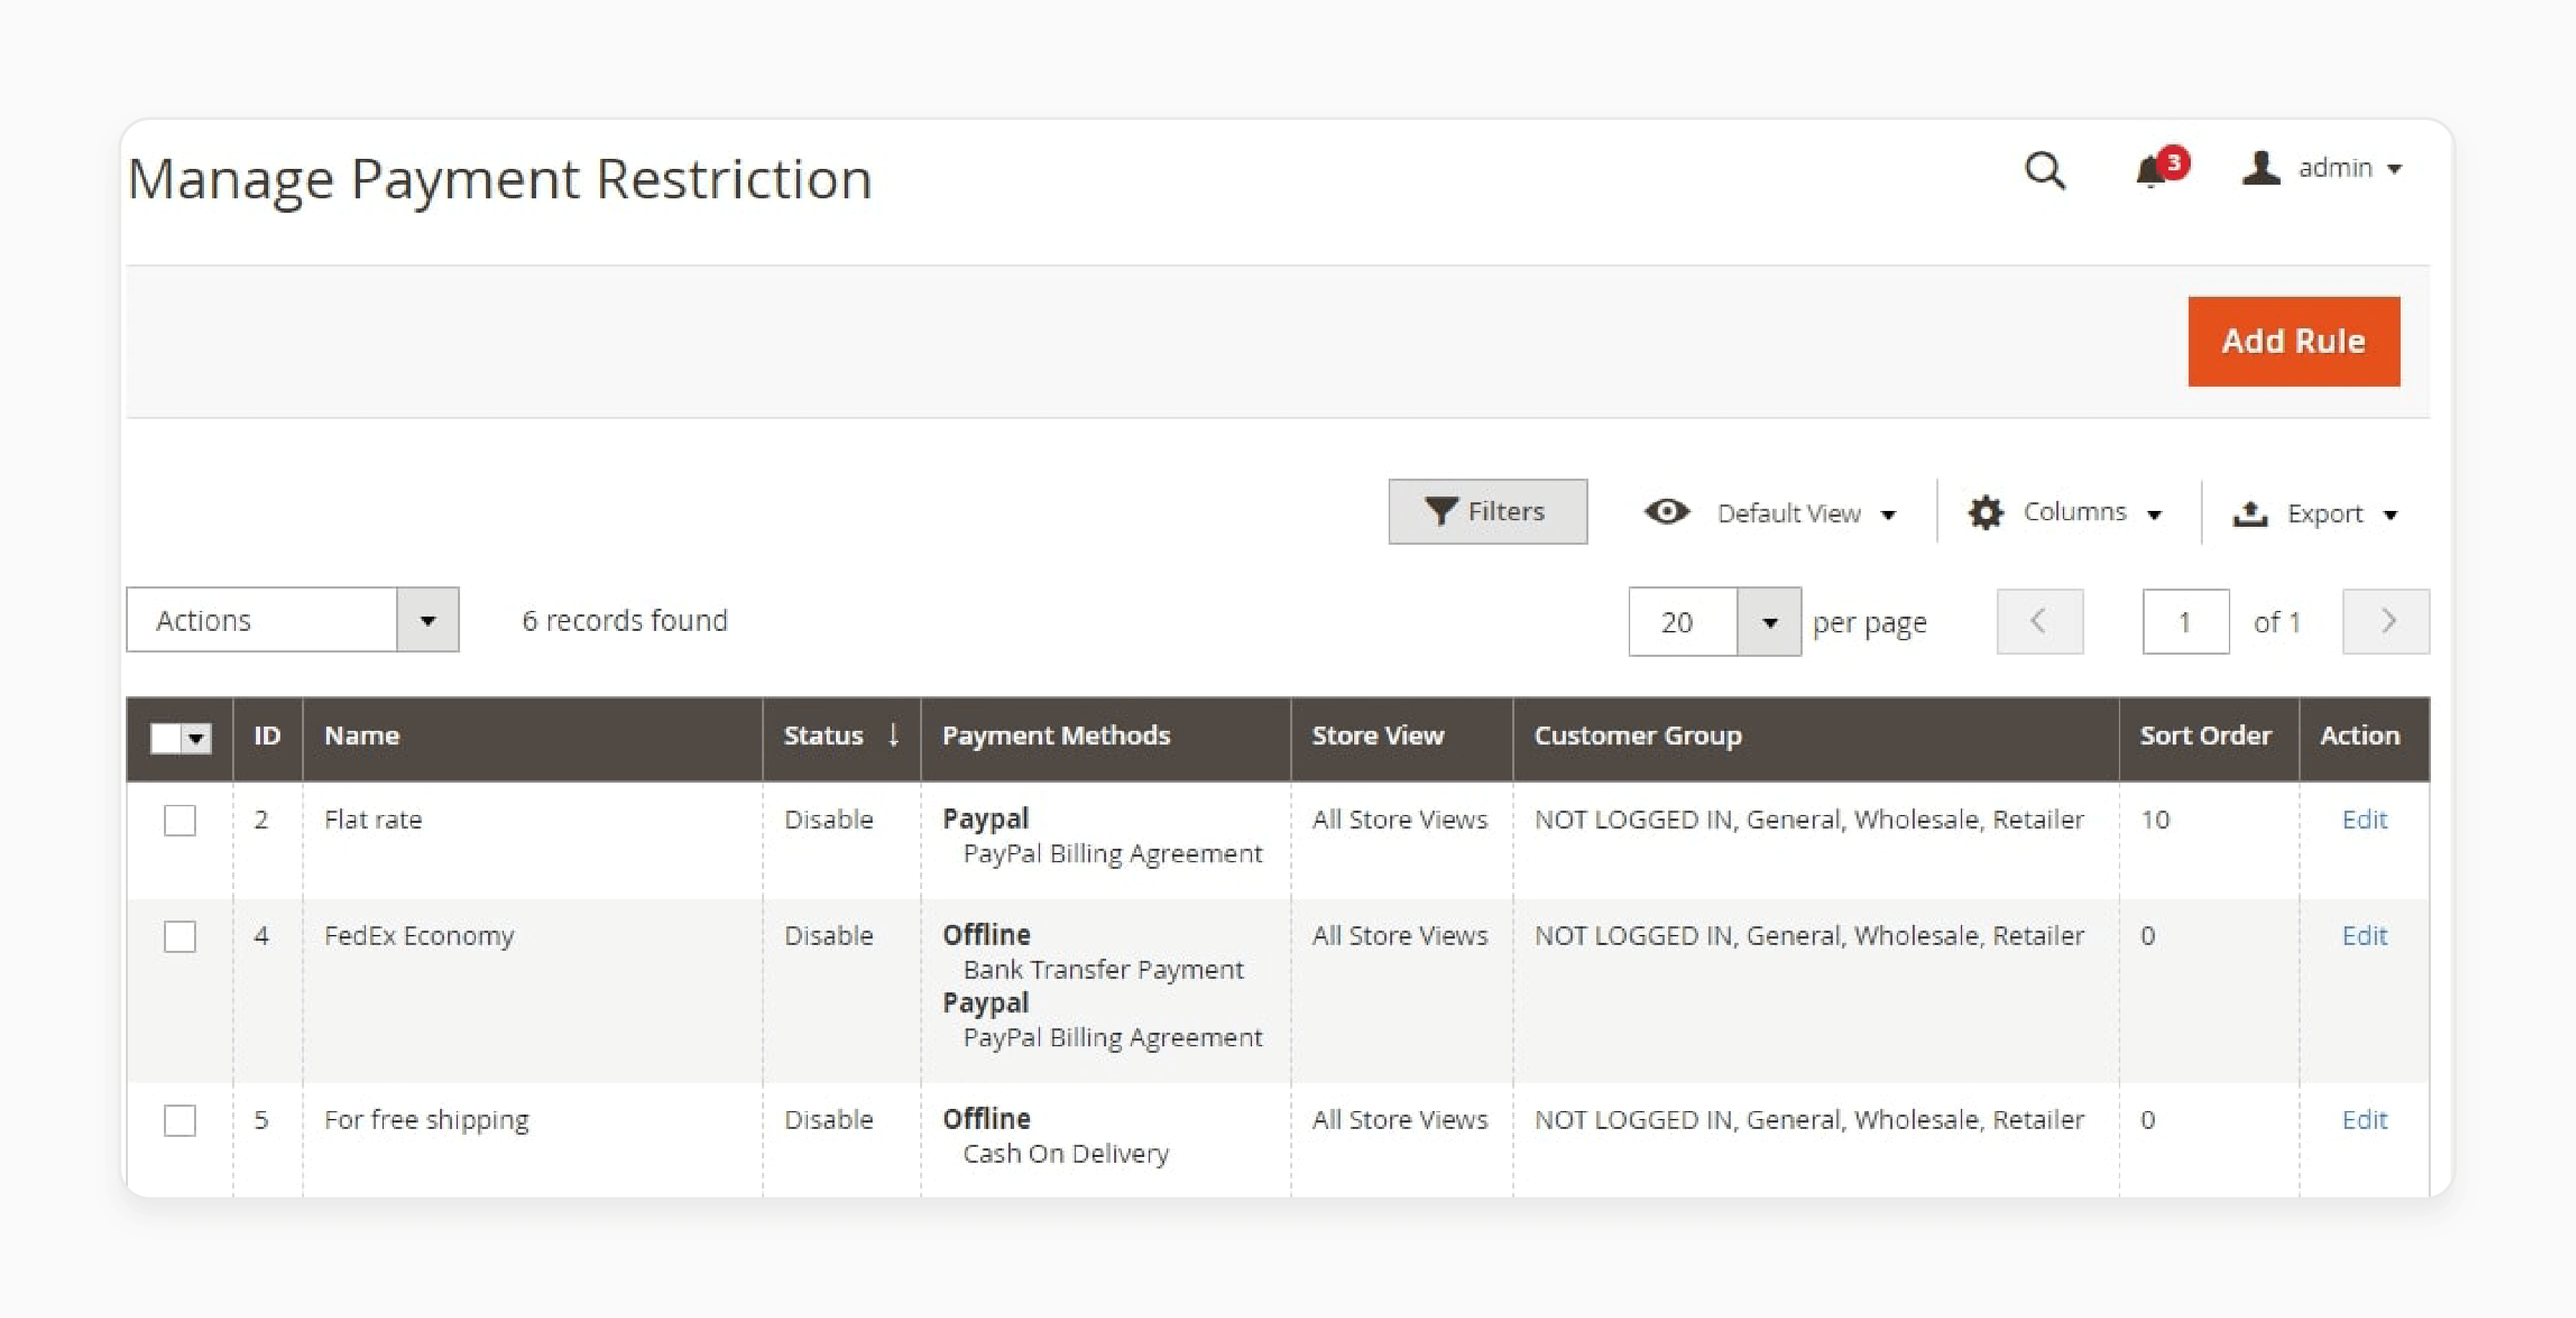The height and width of the screenshot is (1318, 2576).
Task: Click the Disable status of Flat rate
Action: pyautogui.click(x=829, y=820)
